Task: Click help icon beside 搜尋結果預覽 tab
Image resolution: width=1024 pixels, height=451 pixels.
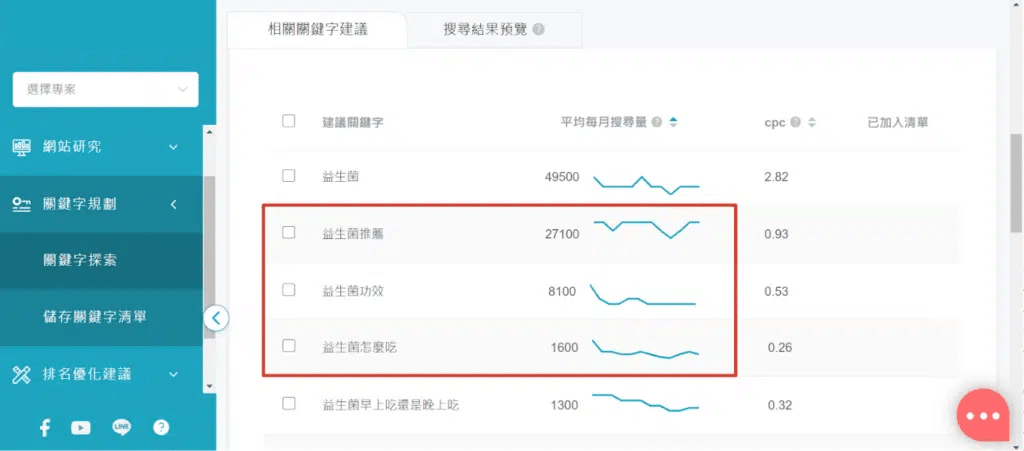Action: tap(539, 30)
